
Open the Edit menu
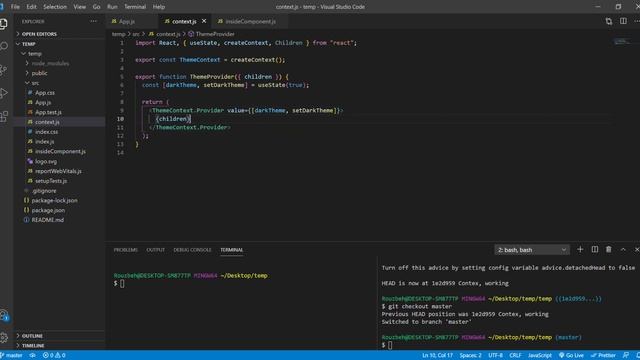coord(31,7)
